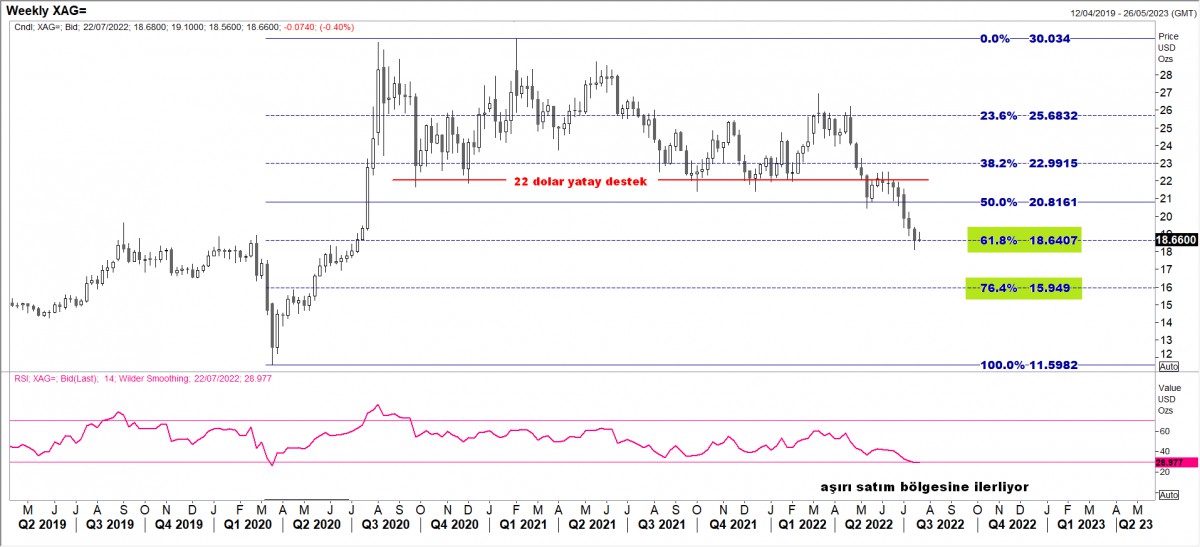Select the highlighted 76.4% Fibonacci label
This screenshot has height=547, width=1200.
1025,288
